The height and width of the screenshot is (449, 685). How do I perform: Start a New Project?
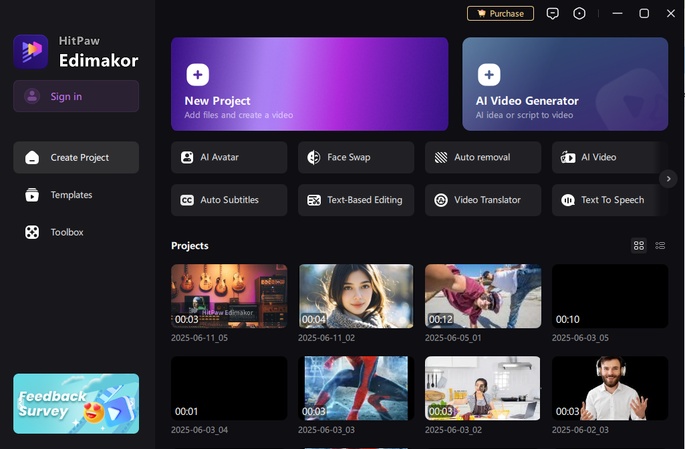(309, 84)
